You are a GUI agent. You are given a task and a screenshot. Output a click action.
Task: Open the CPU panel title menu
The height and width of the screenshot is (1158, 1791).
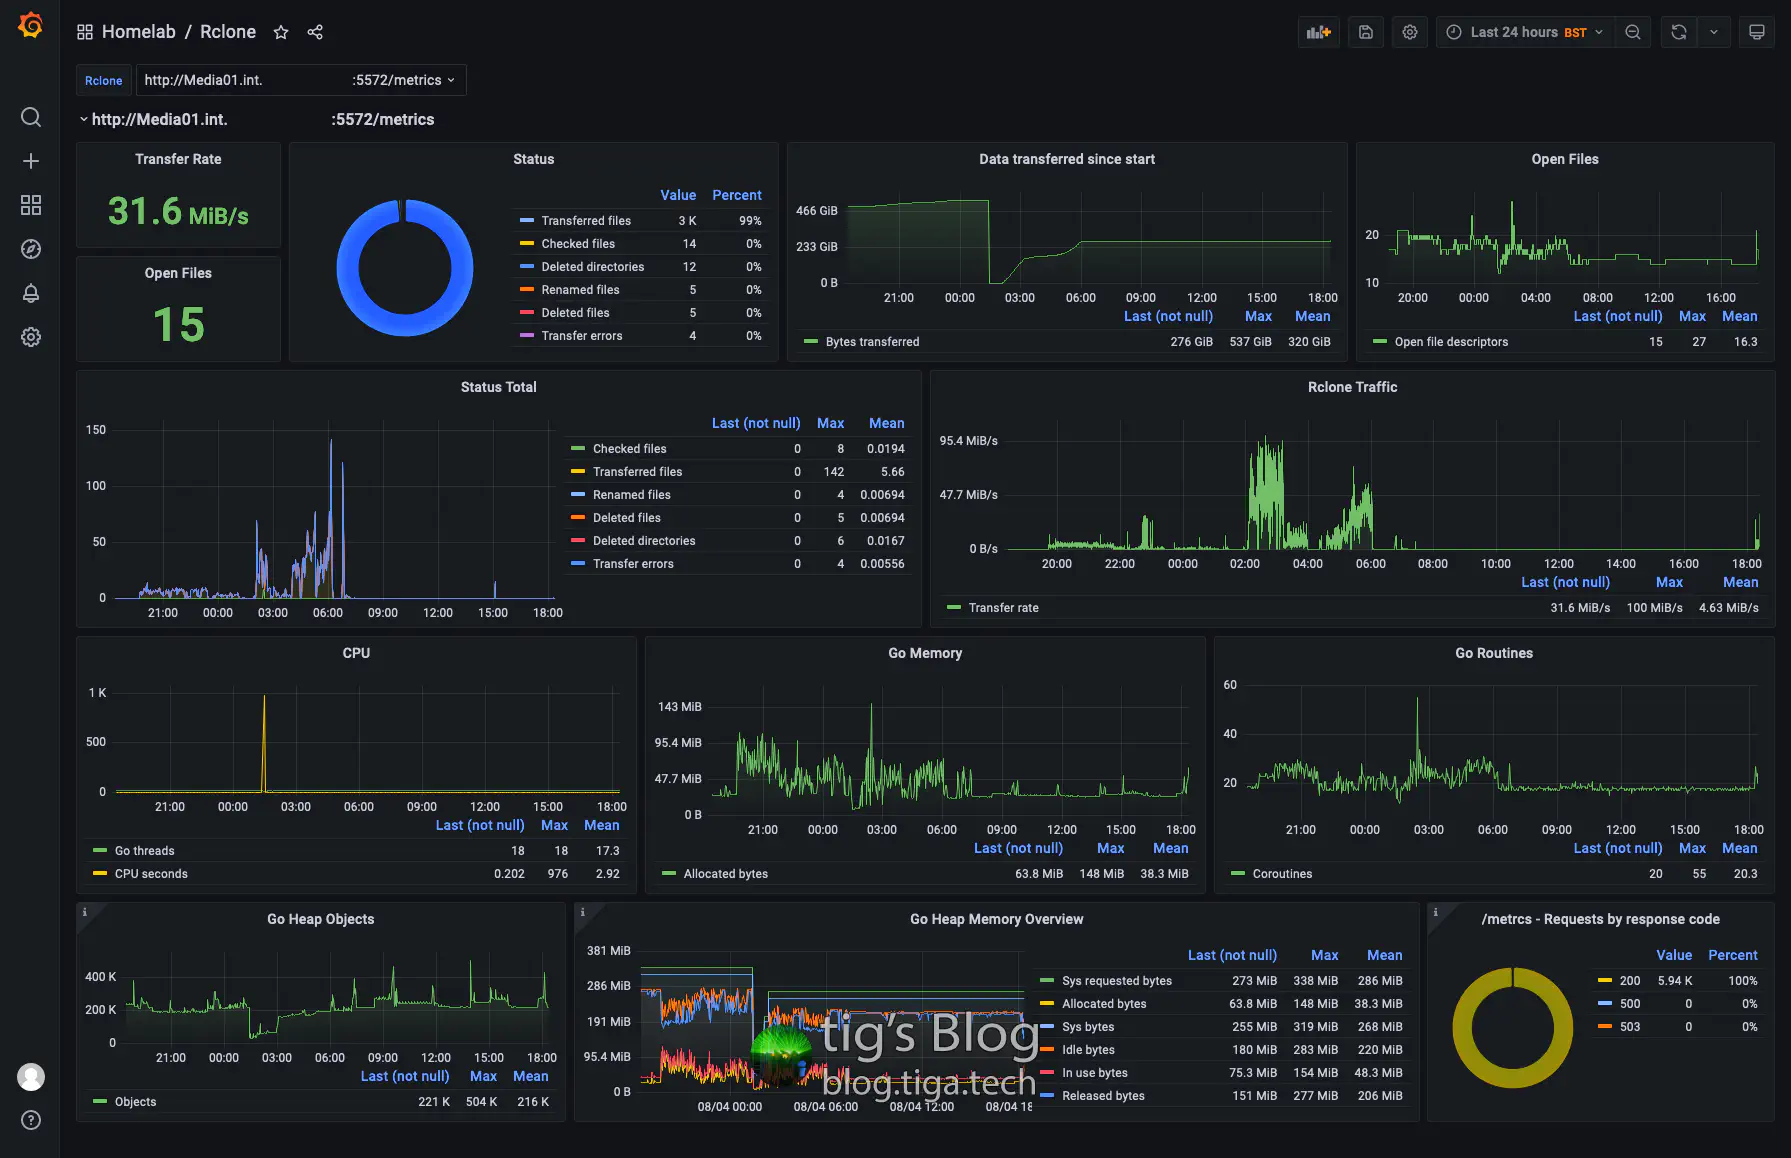pyautogui.click(x=356, y=653)
